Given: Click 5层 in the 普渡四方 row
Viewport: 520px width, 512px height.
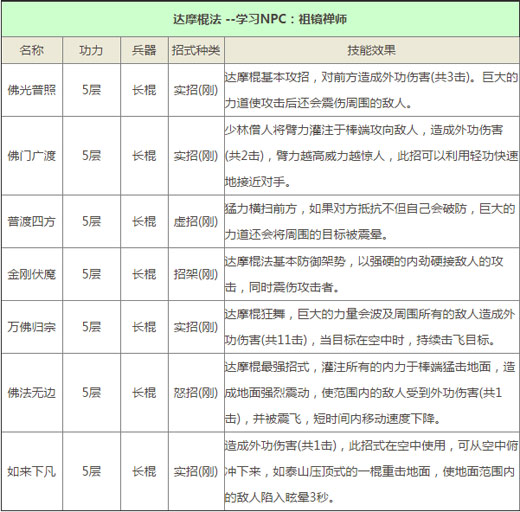Looking at the screenshot, I should (x=91, y=221).
